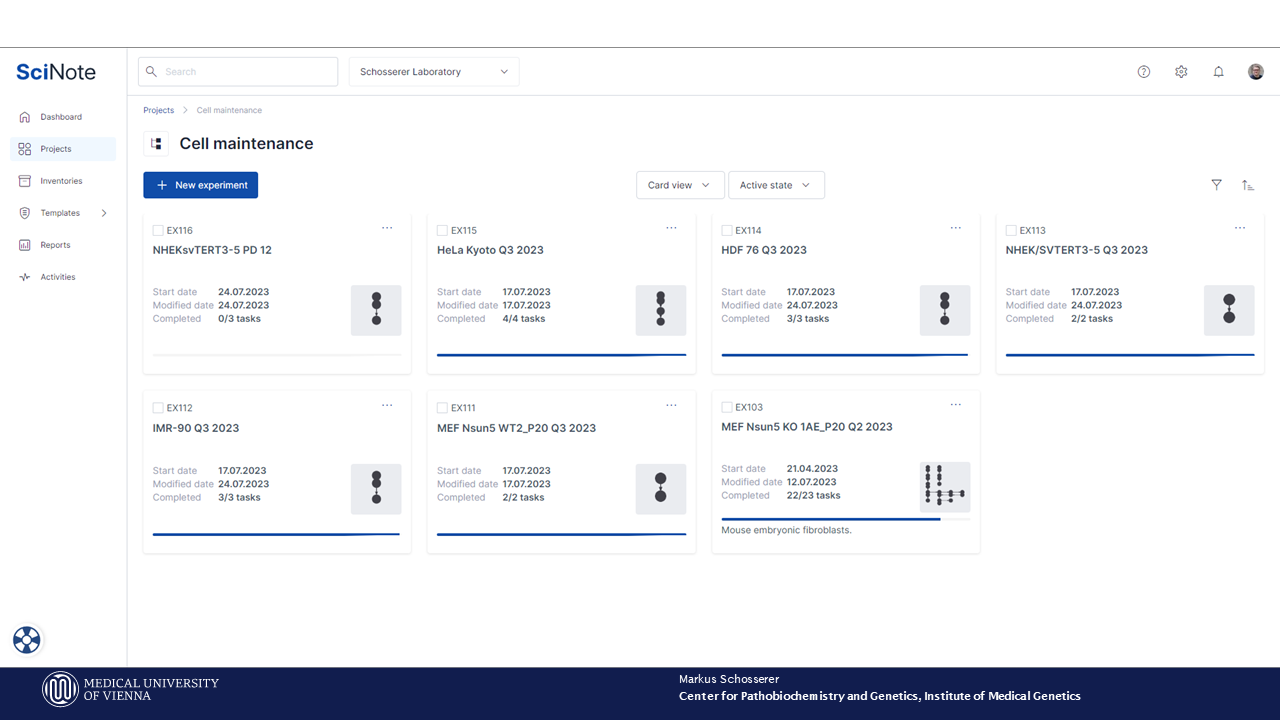Open workflow thumbnail of HeLa Kyoto Q3 2023

[x=661, y=310]
